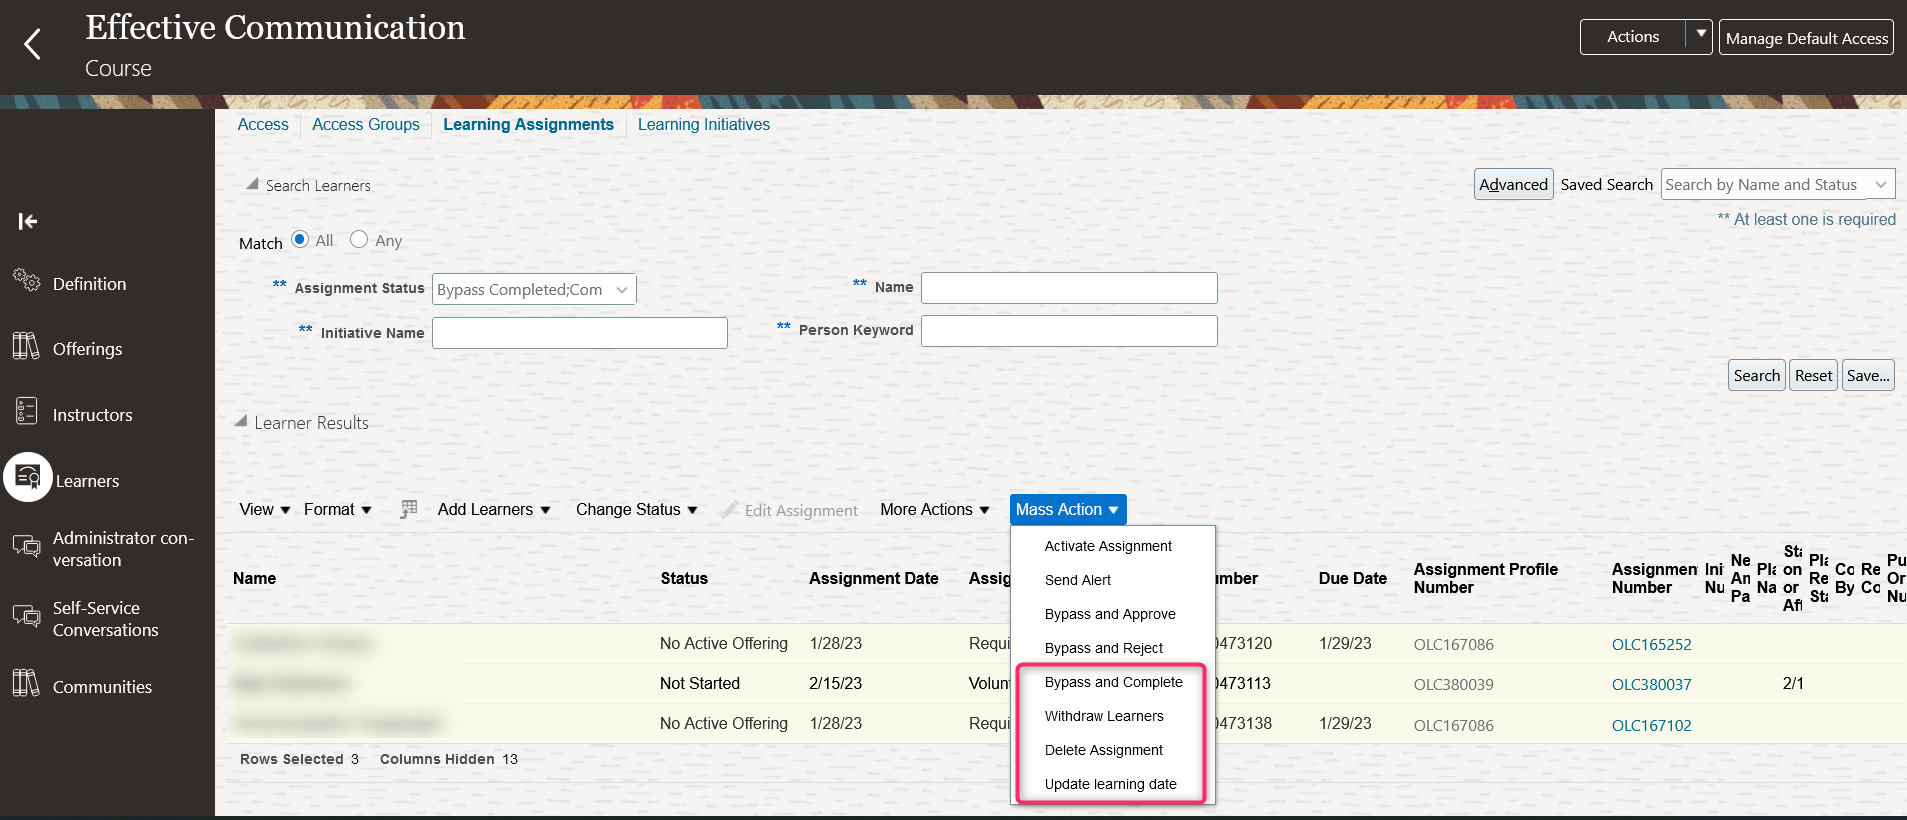
Task: Go back using the header arrow icon
Action: 32,44
